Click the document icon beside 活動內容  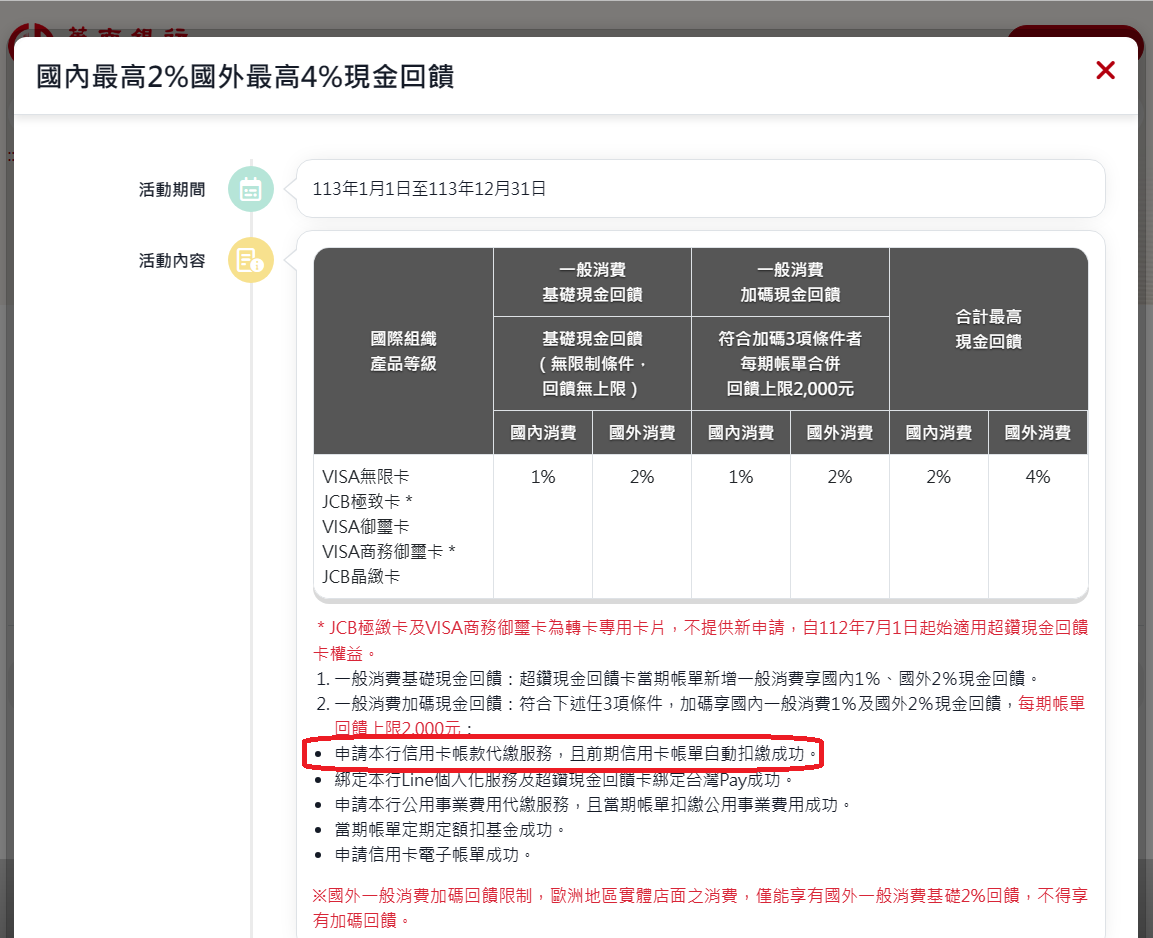(250, 261)
